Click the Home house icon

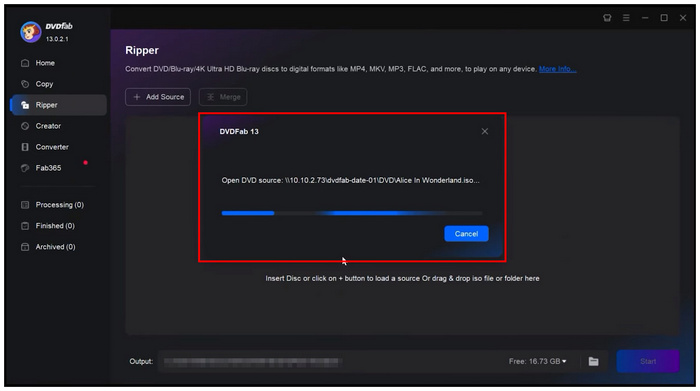[25, 63]
